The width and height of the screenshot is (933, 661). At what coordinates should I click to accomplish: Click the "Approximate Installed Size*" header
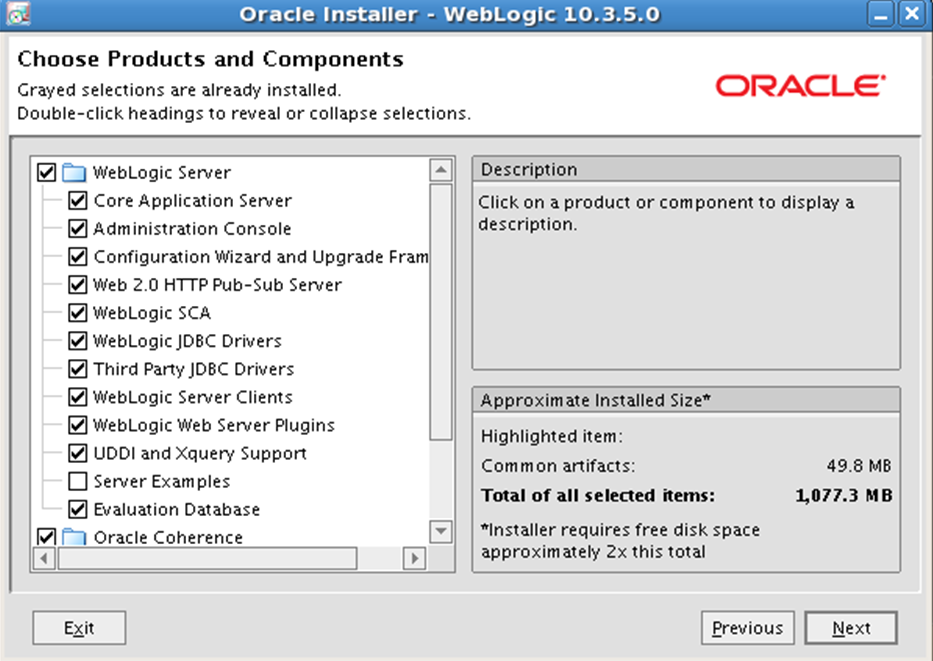(x=686, y=400)
